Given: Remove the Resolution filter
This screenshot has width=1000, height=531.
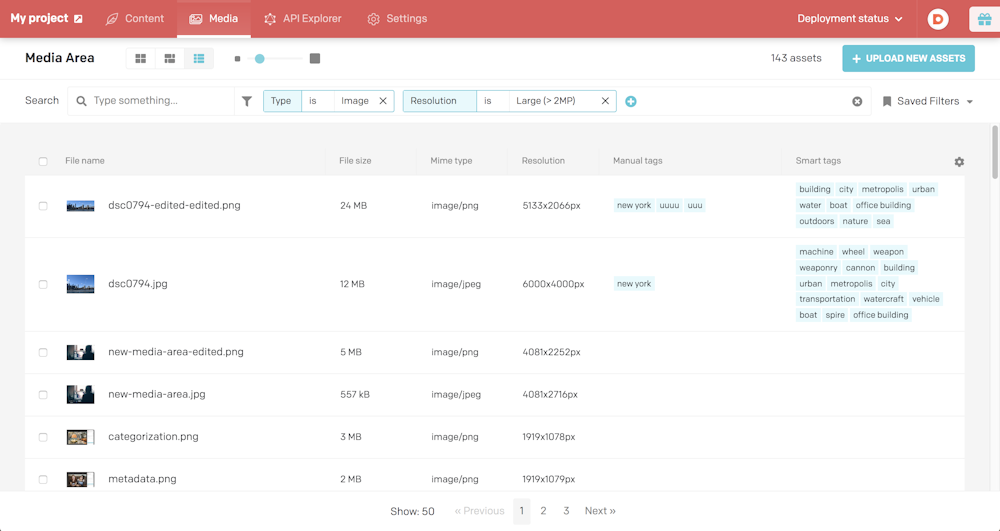Looking at the screenshot, I should tap(605, 101).
